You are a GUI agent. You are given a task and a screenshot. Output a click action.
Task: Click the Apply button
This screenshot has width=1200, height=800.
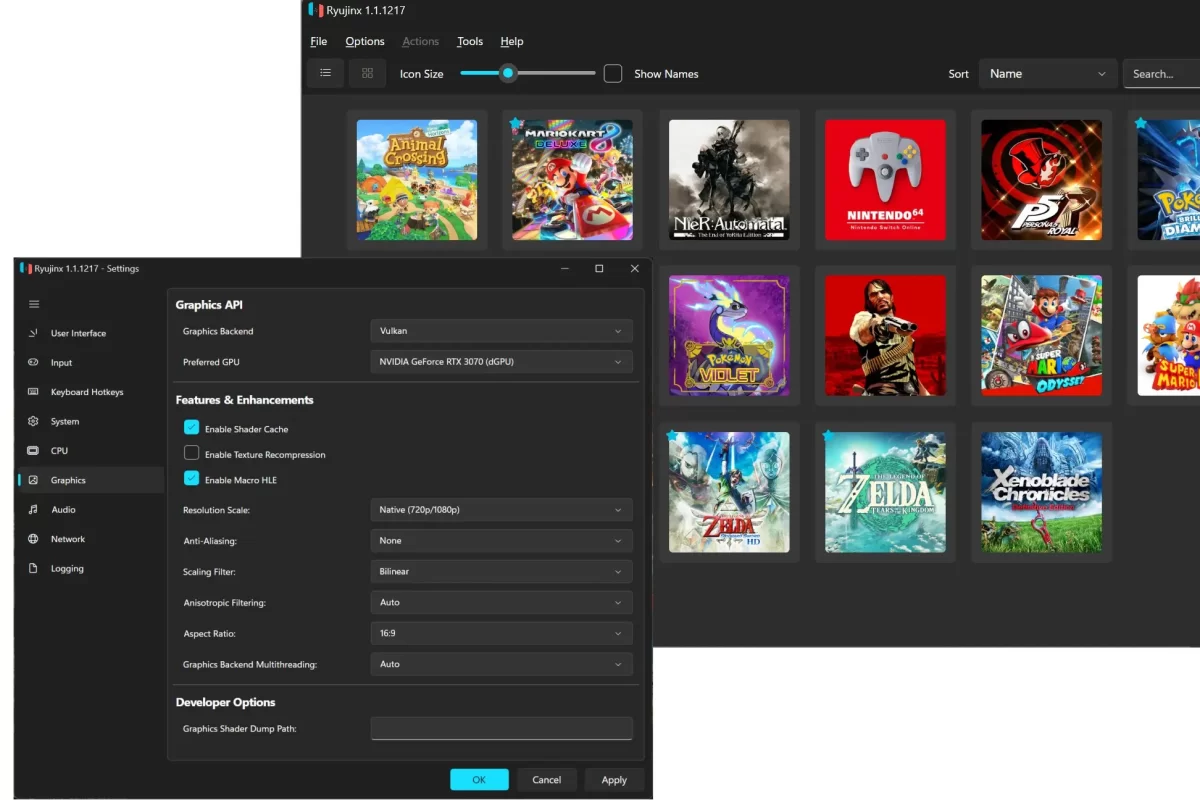tap(614, 780)
